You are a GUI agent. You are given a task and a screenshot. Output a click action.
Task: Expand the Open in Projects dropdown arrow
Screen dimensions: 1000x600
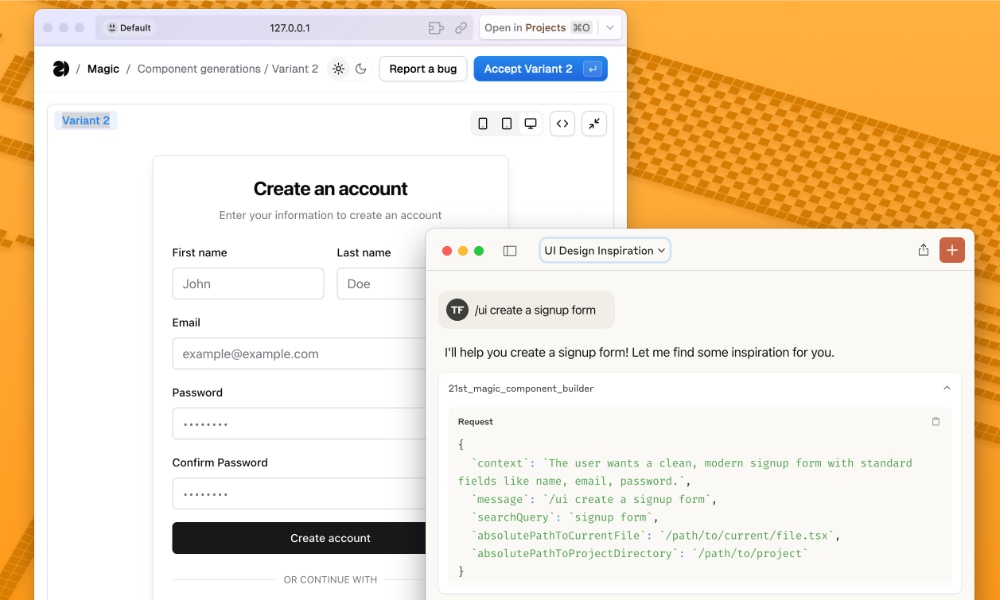tap(610, 28)
